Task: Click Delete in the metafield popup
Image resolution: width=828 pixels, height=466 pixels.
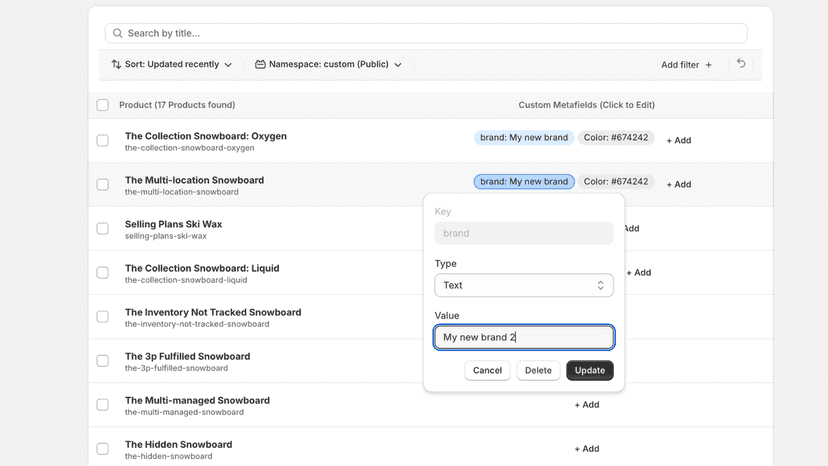Action: 538,370
